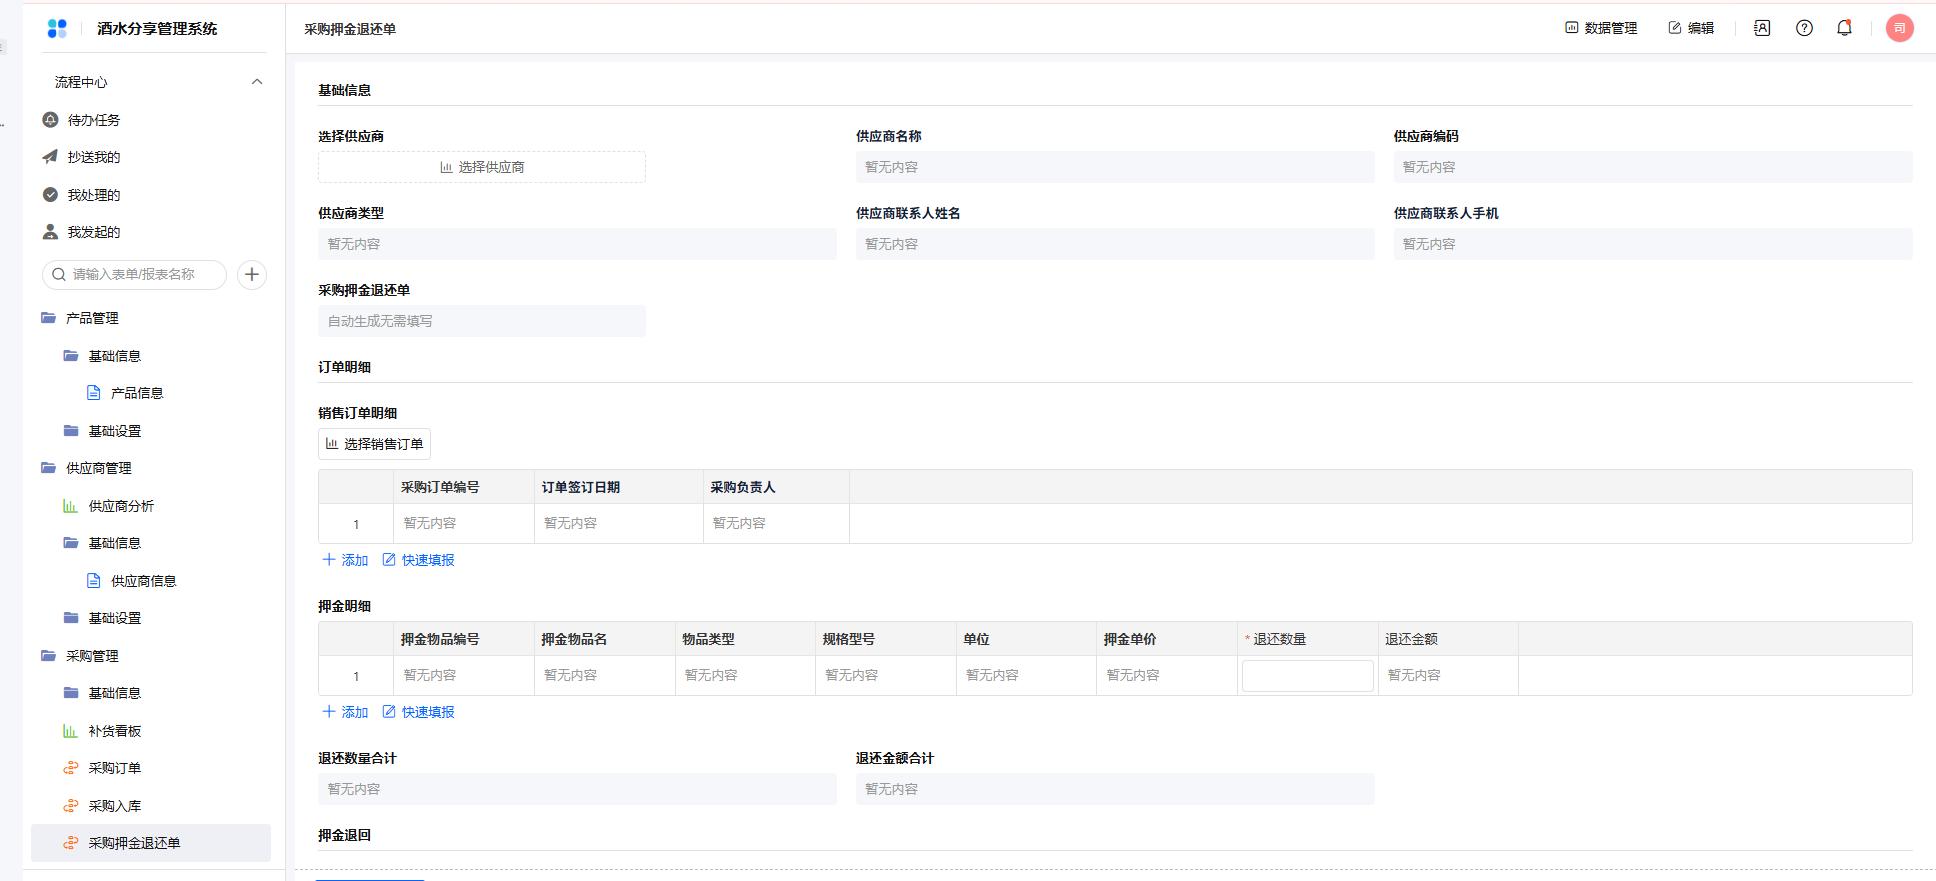This screenshot has width=1936, height=881.
Task: Click 采购押金退还单 page title in header
Action: pos(350,29)
